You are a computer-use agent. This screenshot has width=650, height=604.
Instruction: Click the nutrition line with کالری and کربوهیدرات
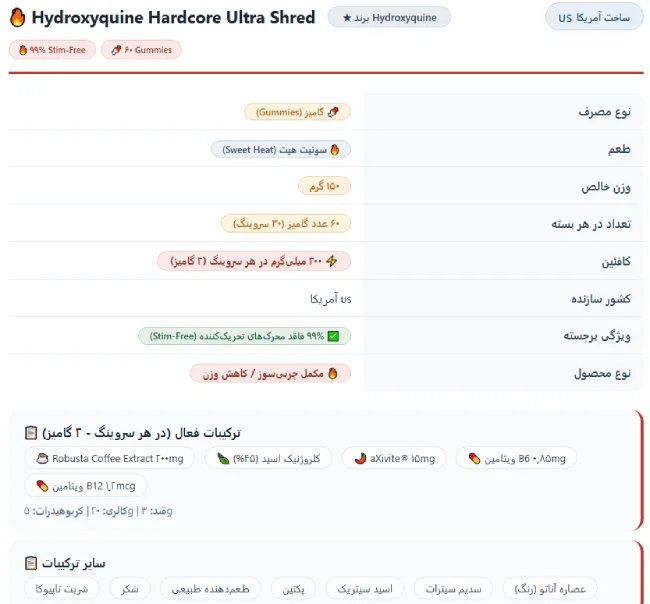98,511
